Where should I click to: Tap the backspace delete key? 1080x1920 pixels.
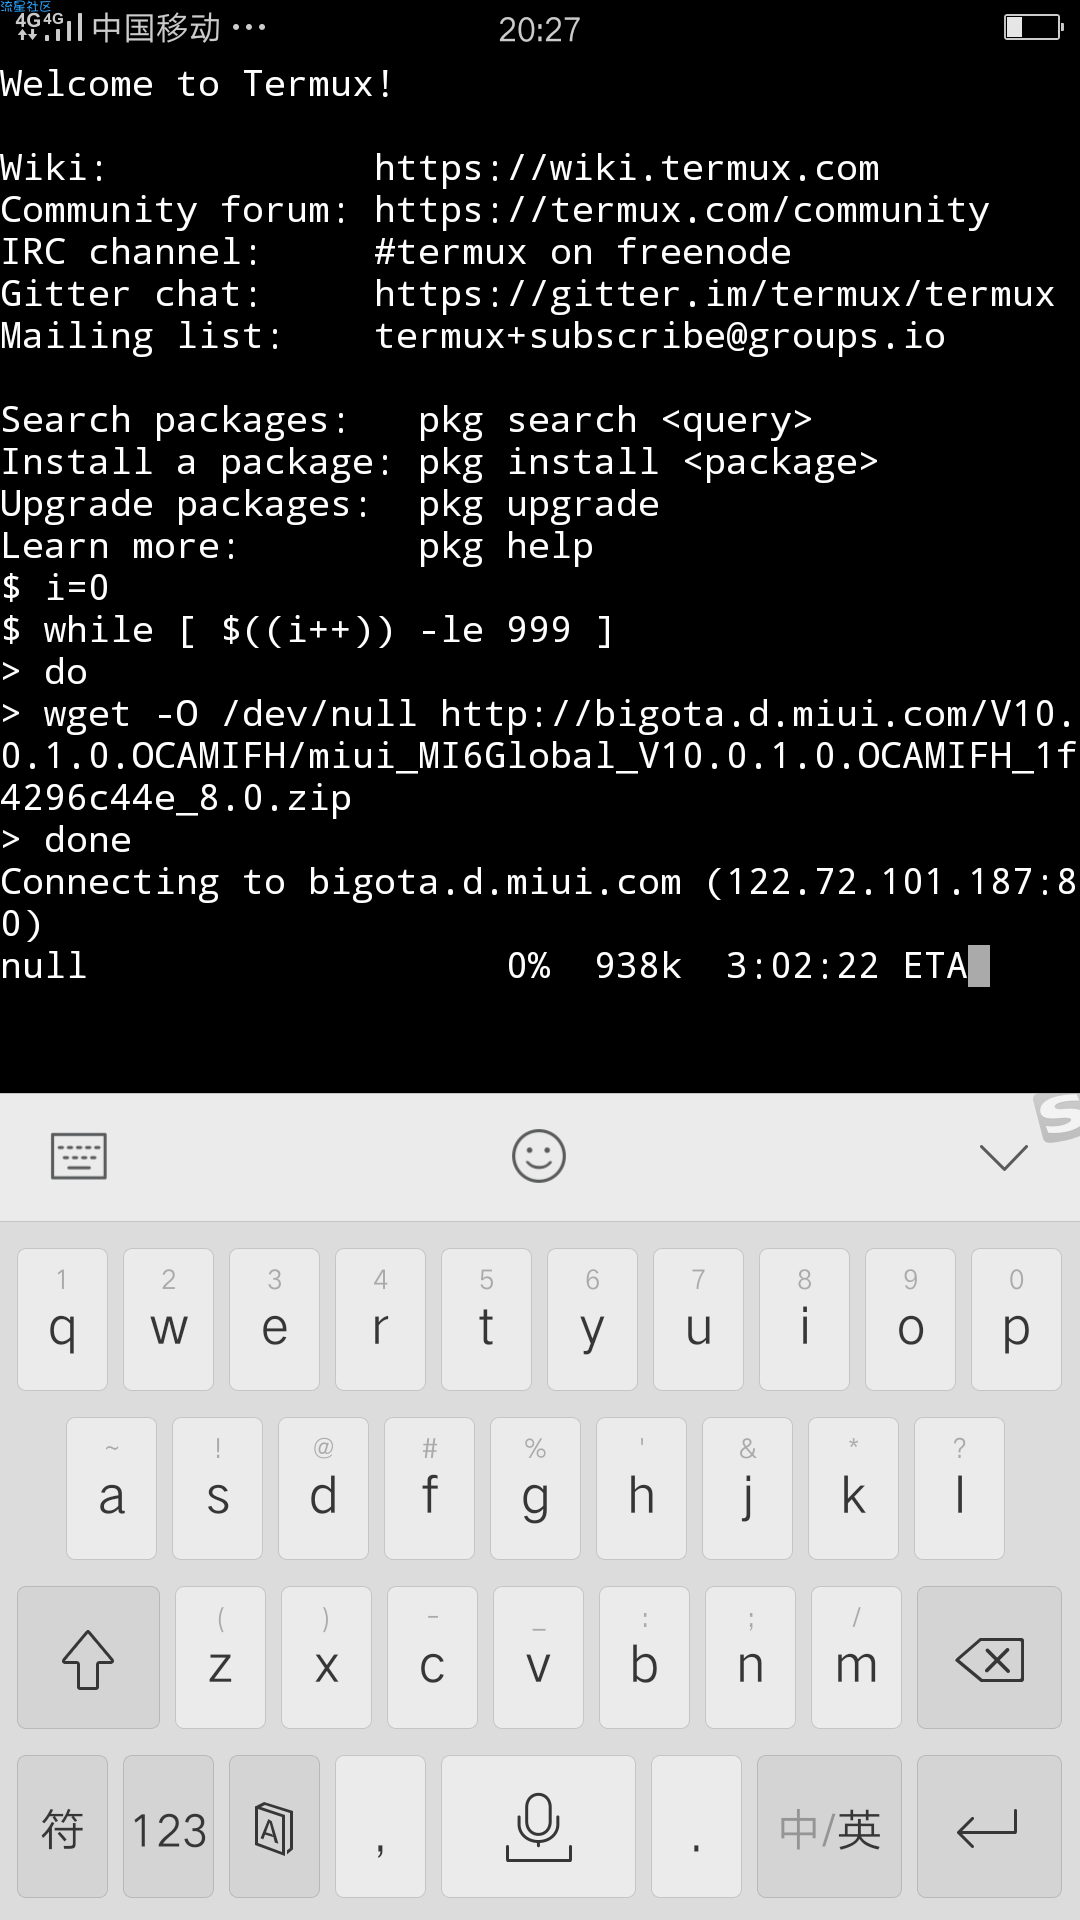pyautogui.click(x=989, y=1658)
